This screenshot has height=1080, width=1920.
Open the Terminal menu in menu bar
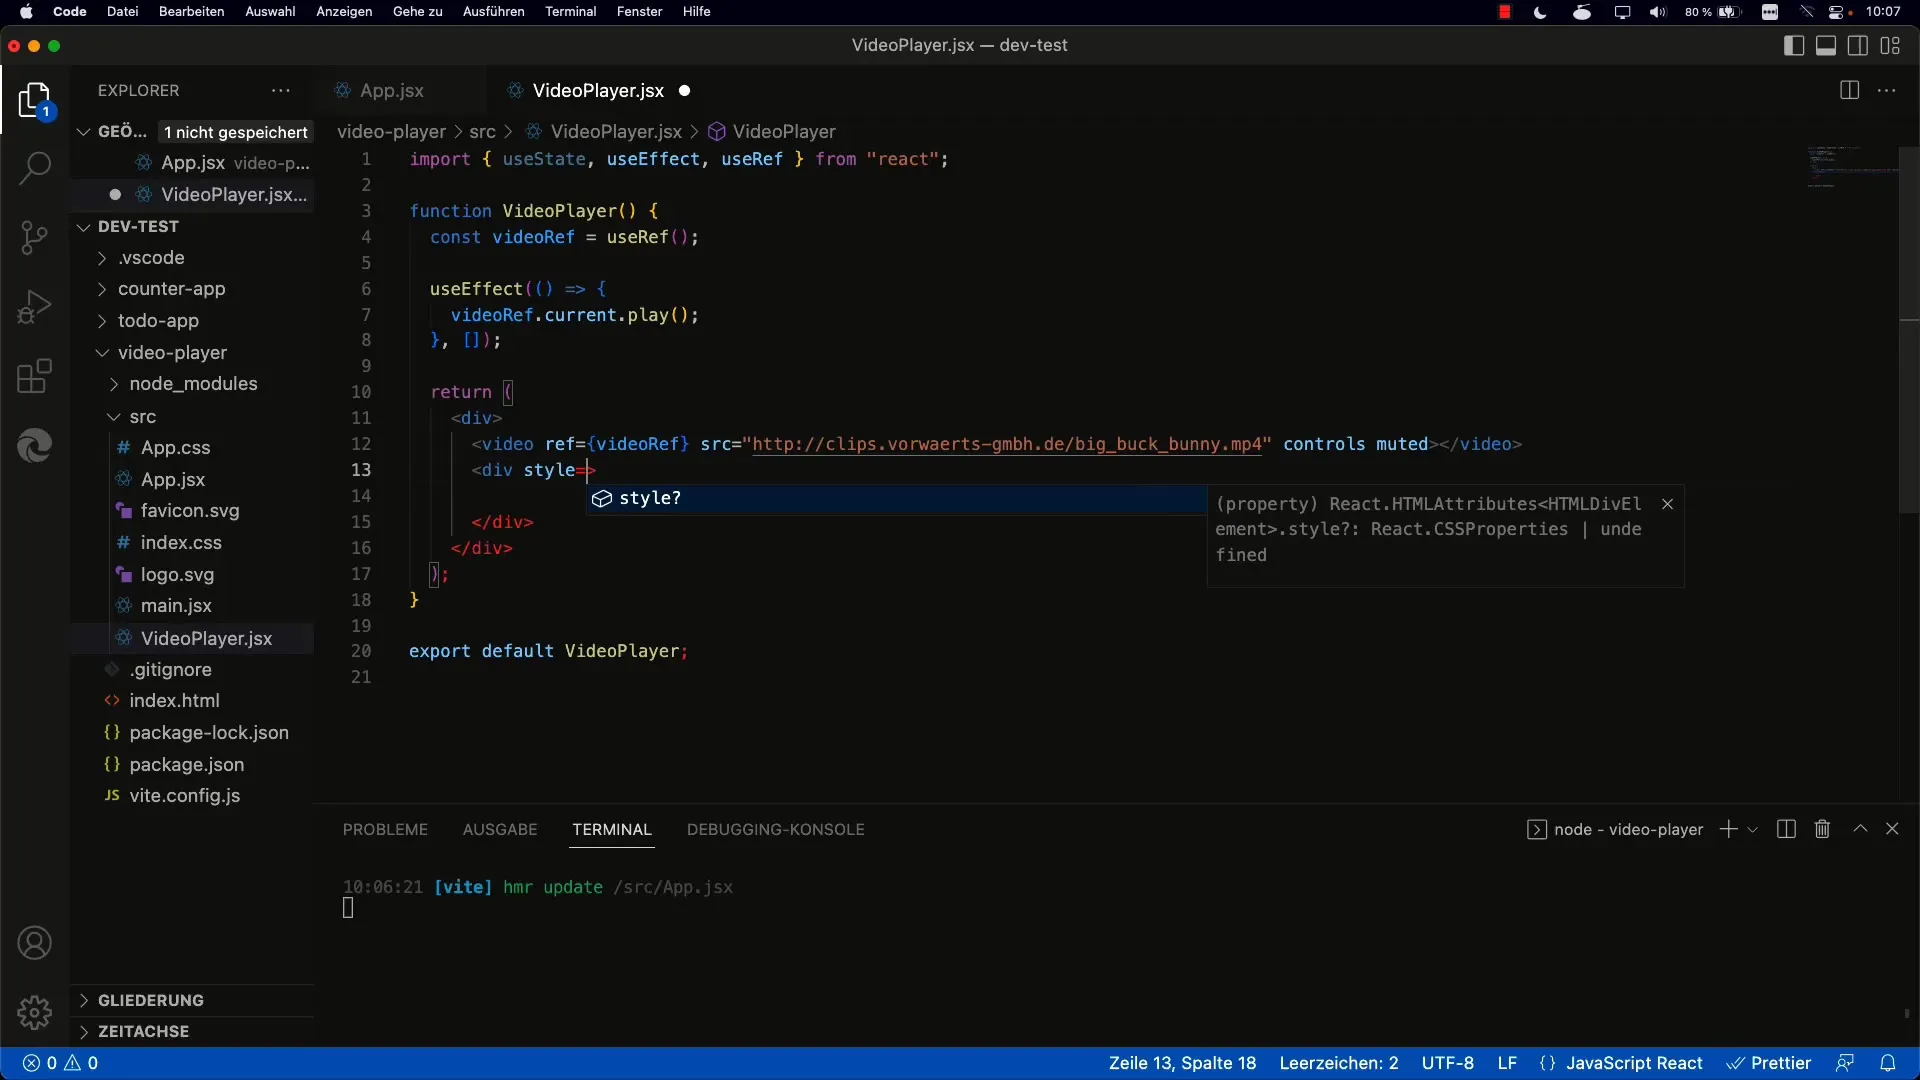pos(570,12)
